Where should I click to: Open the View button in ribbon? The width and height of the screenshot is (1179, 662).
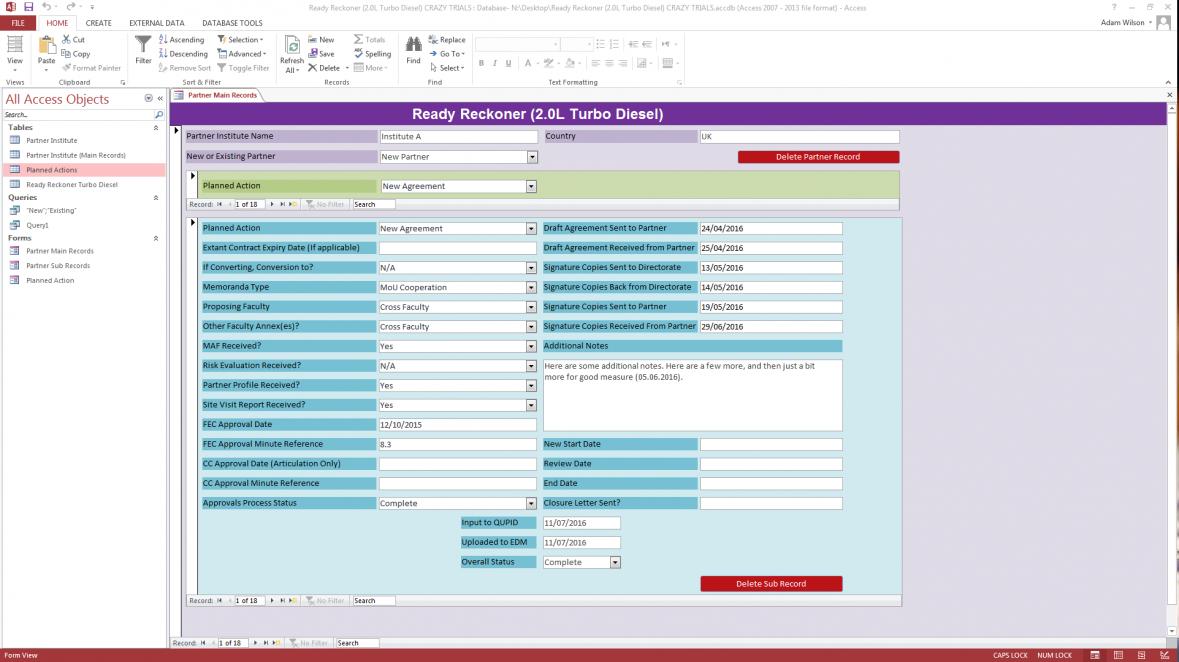[x=14, y=52]
